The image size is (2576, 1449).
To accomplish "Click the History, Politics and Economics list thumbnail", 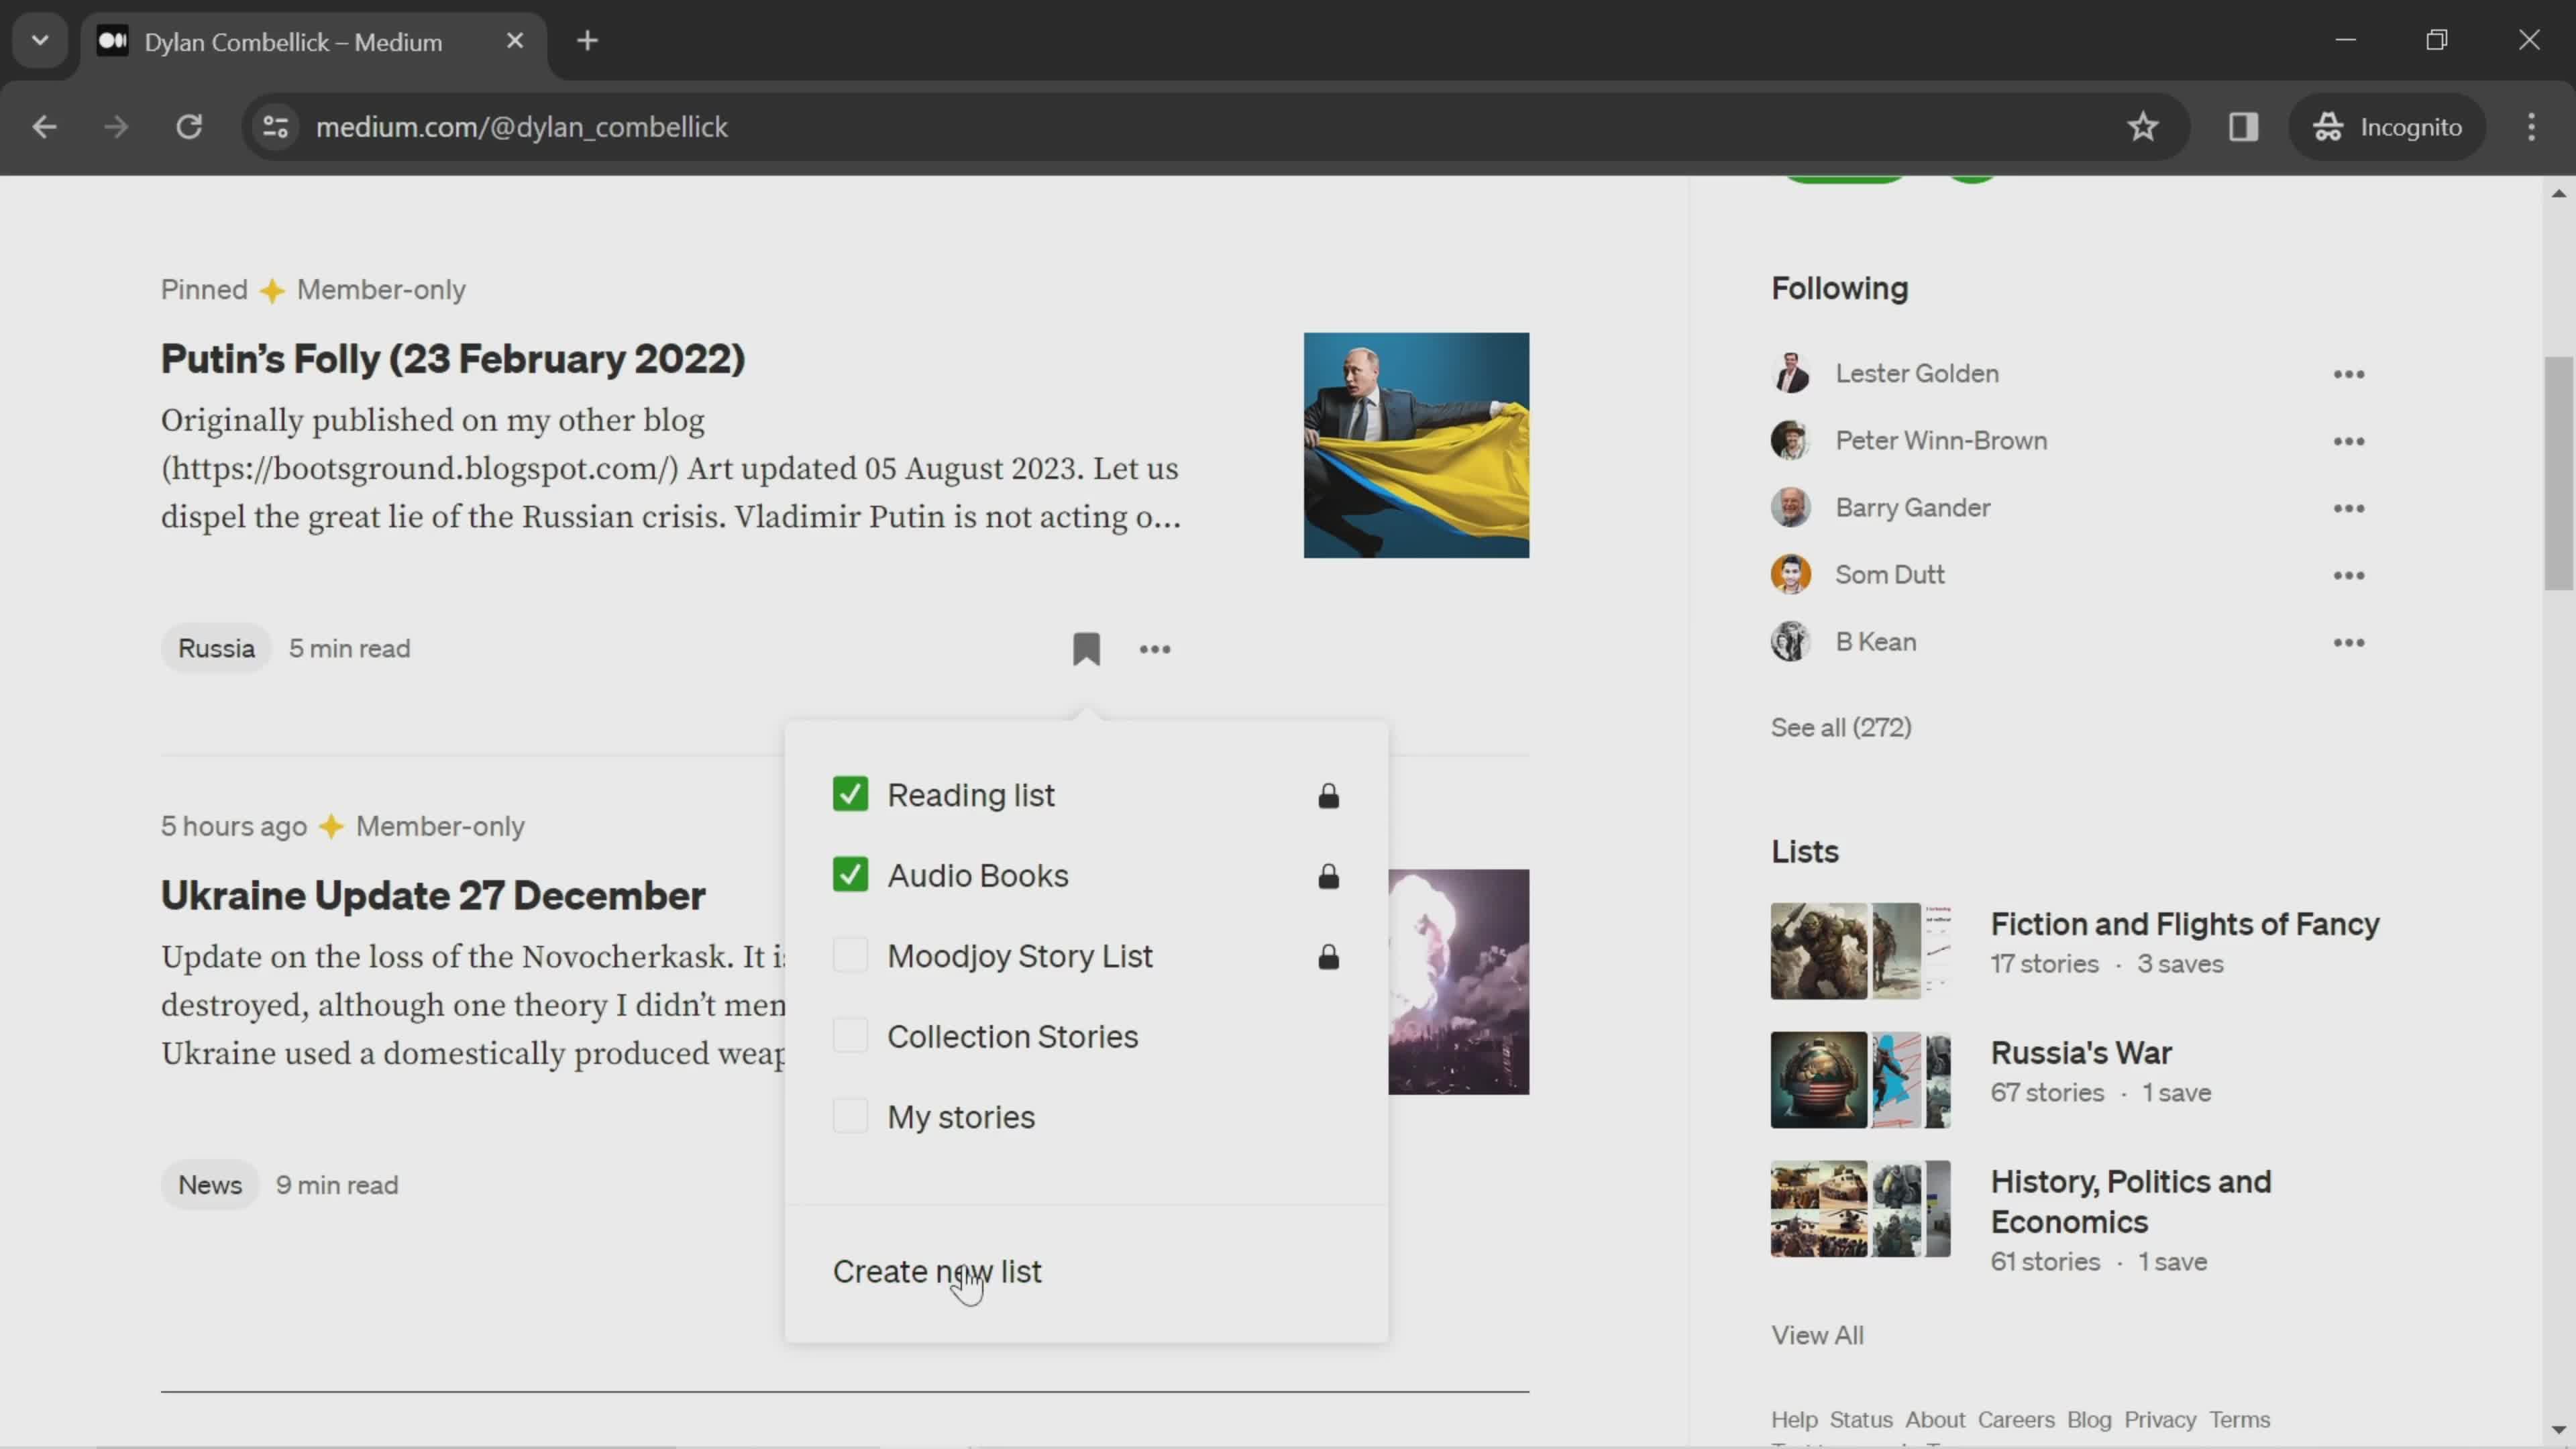I will click(x=1860, y=1209).
